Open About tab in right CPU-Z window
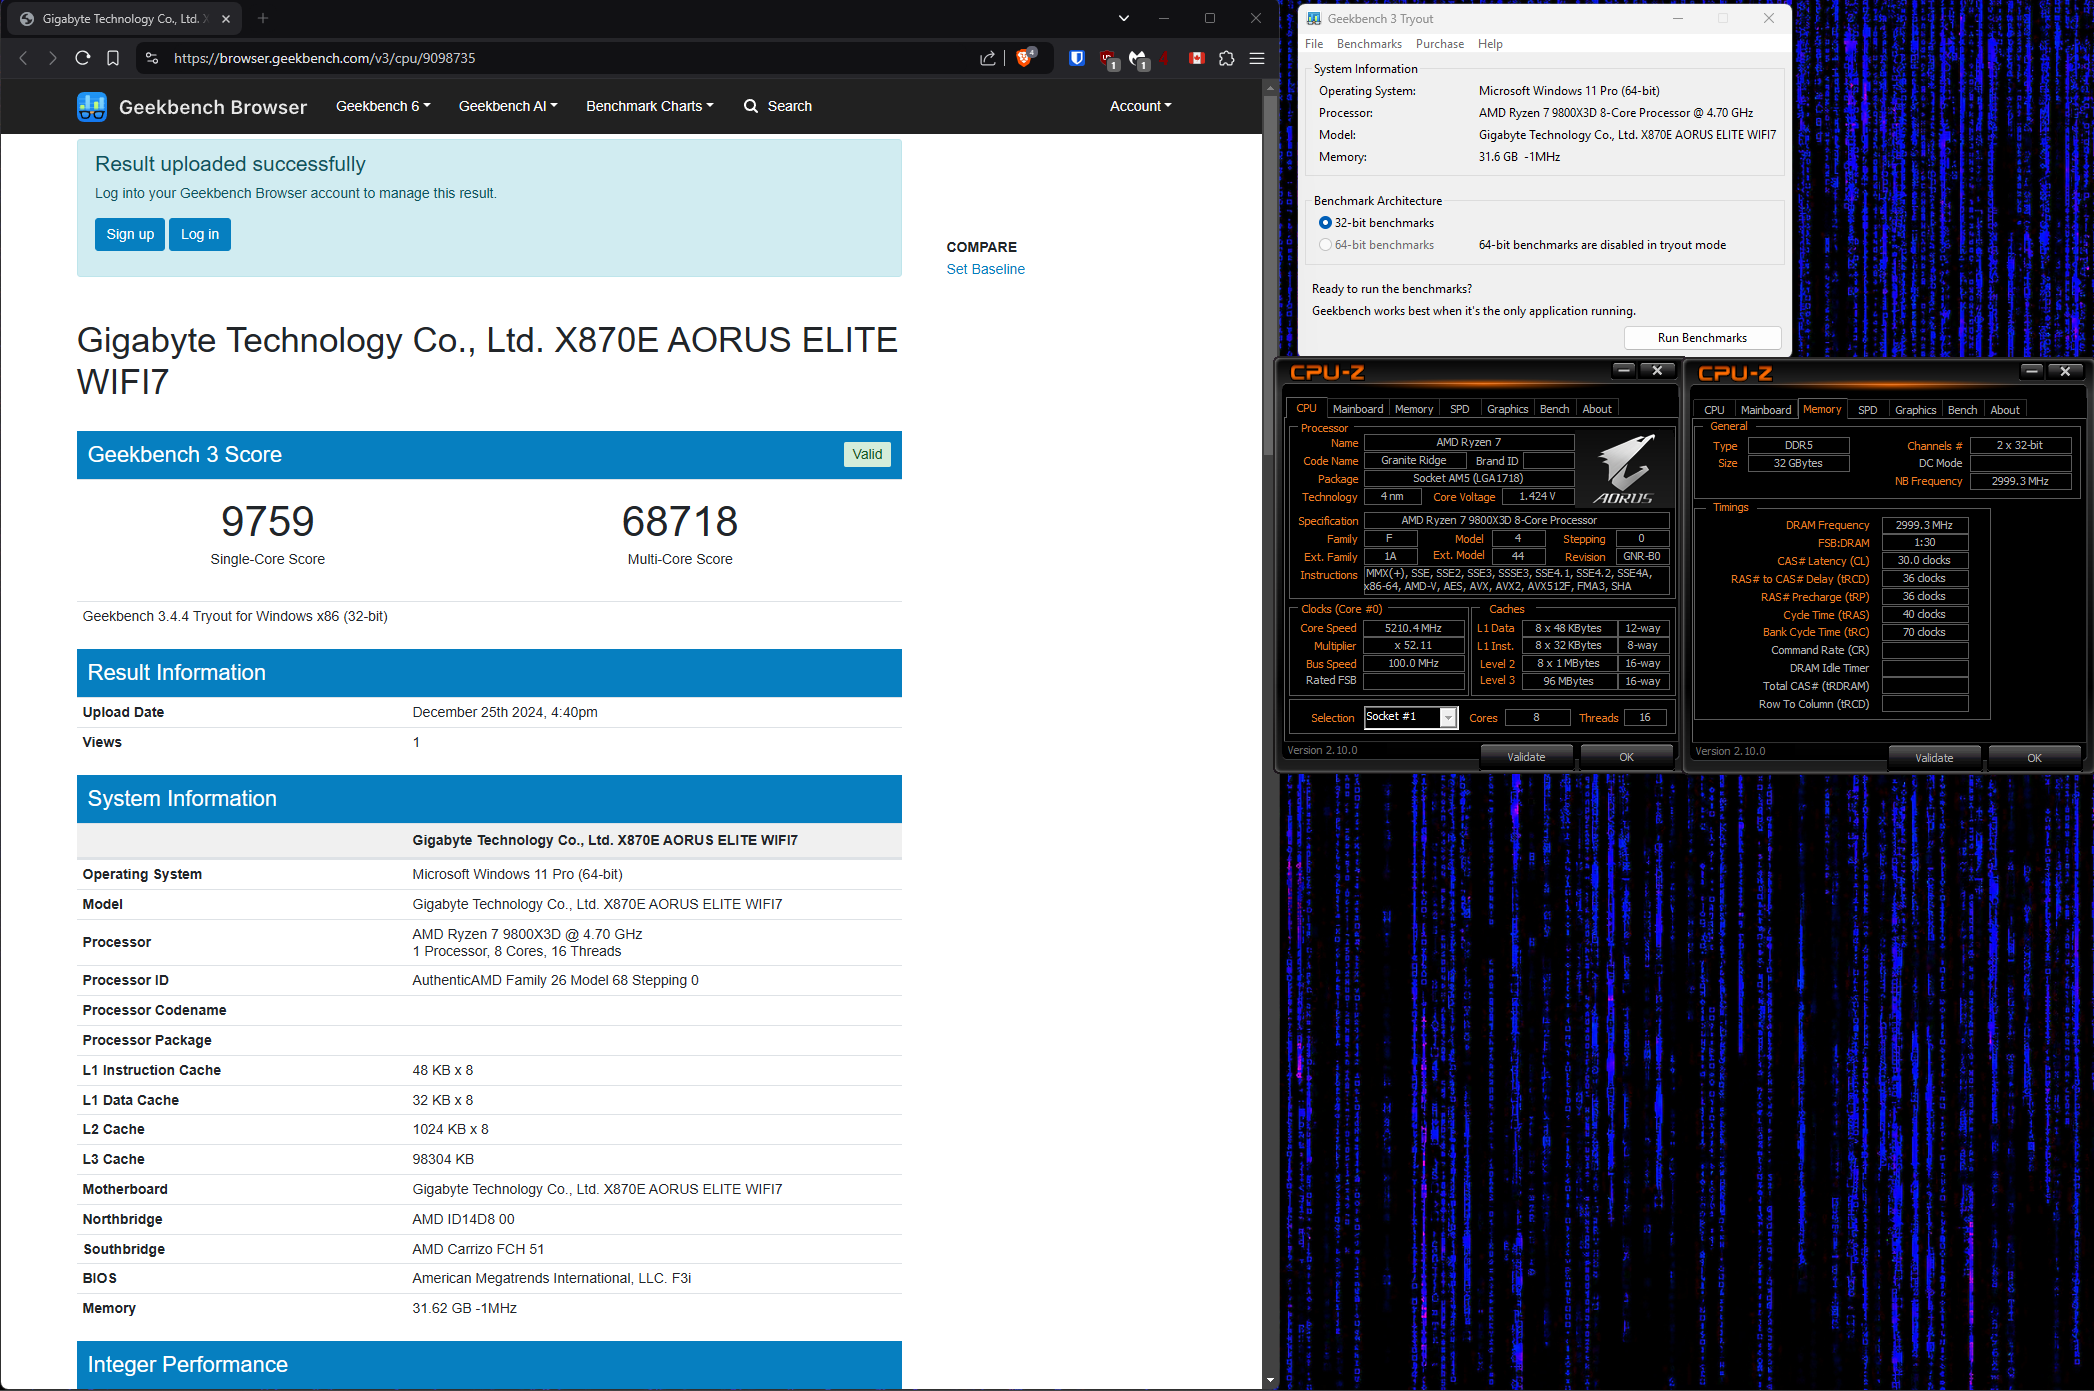This screenshot has width=2094, height=1391. click(2005, 410)
